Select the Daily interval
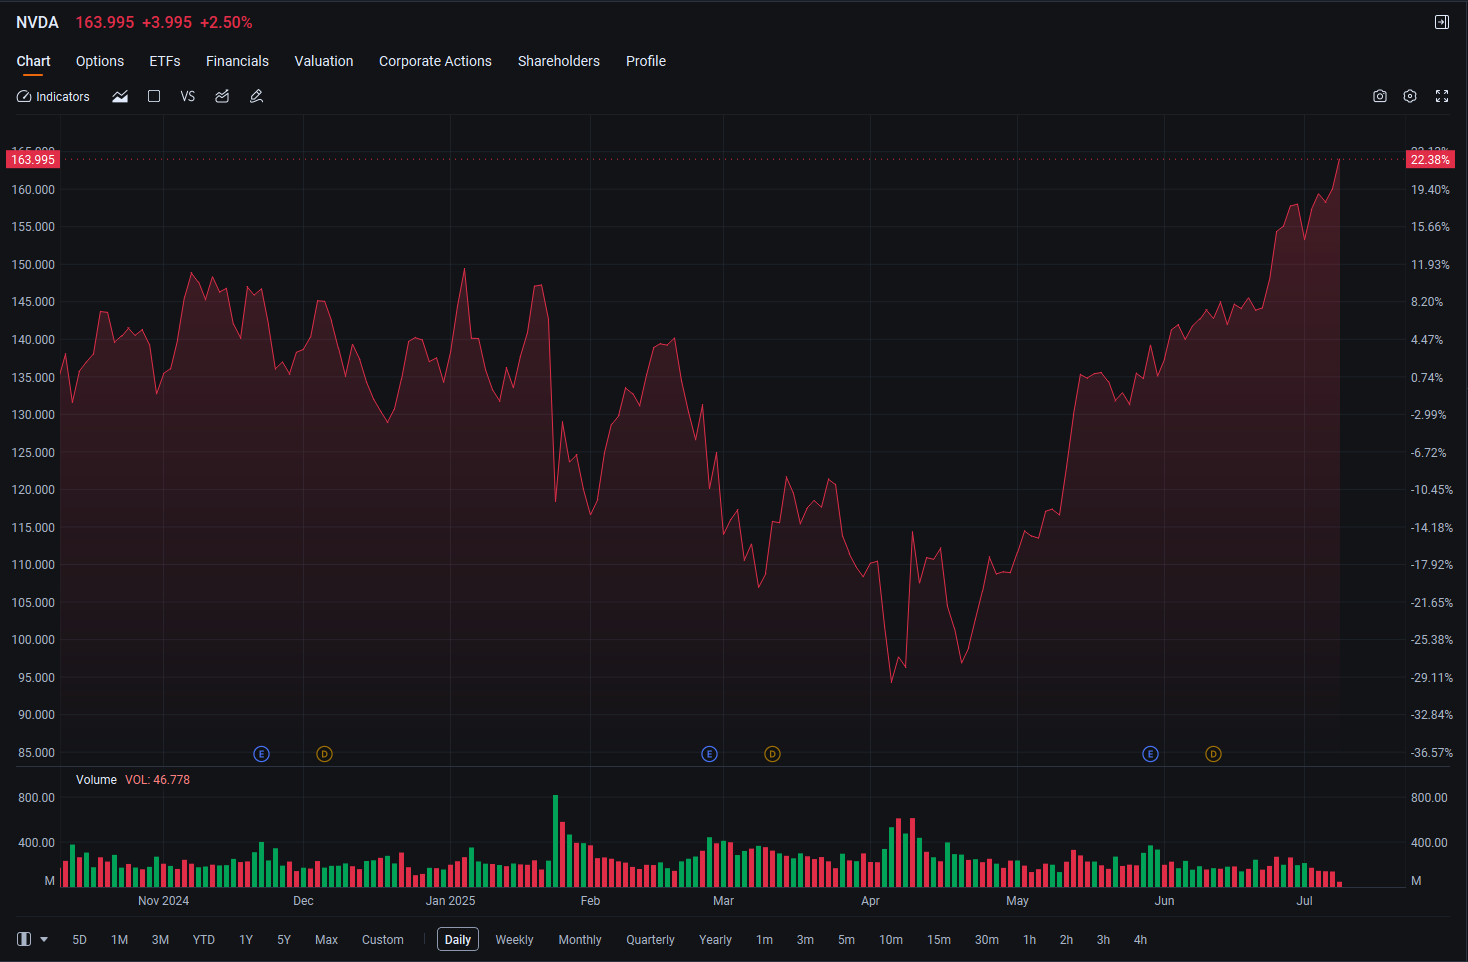 (458, 940)
